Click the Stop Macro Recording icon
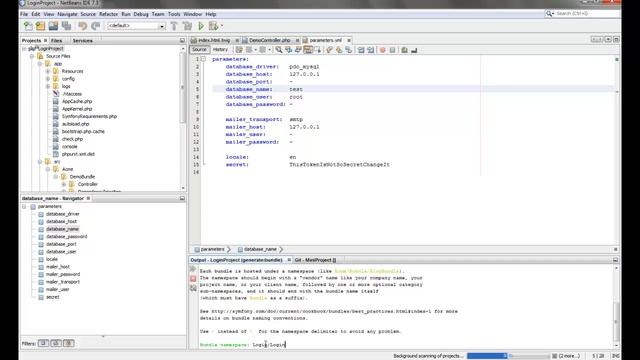The image size is (640, 360). pyautogui.click(x=392, y=50)
